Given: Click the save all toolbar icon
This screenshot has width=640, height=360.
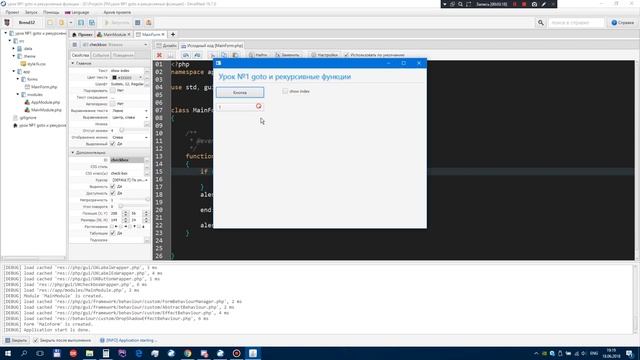Looking at the screenshot, I should point(92,22).
